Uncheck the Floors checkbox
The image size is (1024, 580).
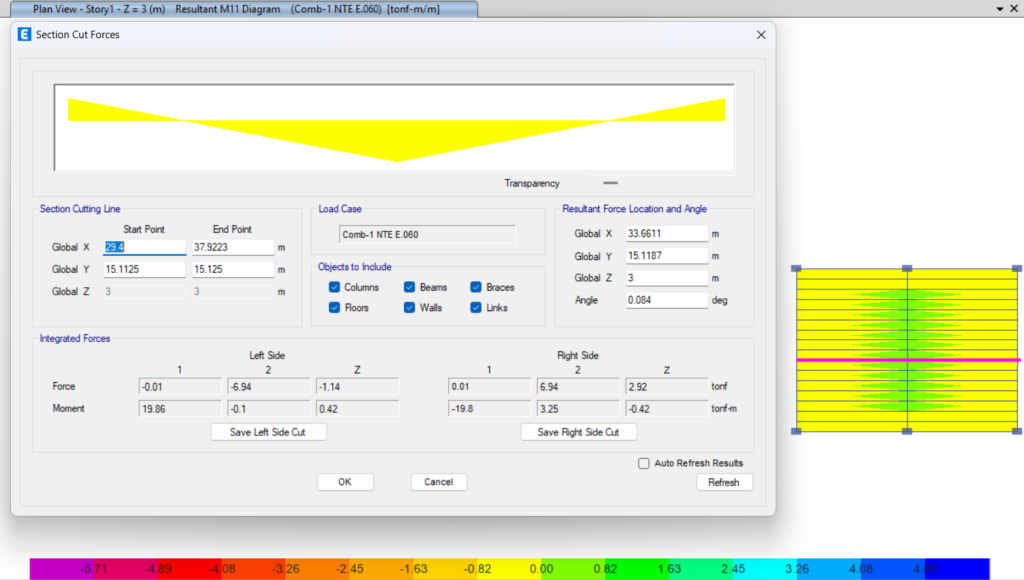tap(335, 308)
